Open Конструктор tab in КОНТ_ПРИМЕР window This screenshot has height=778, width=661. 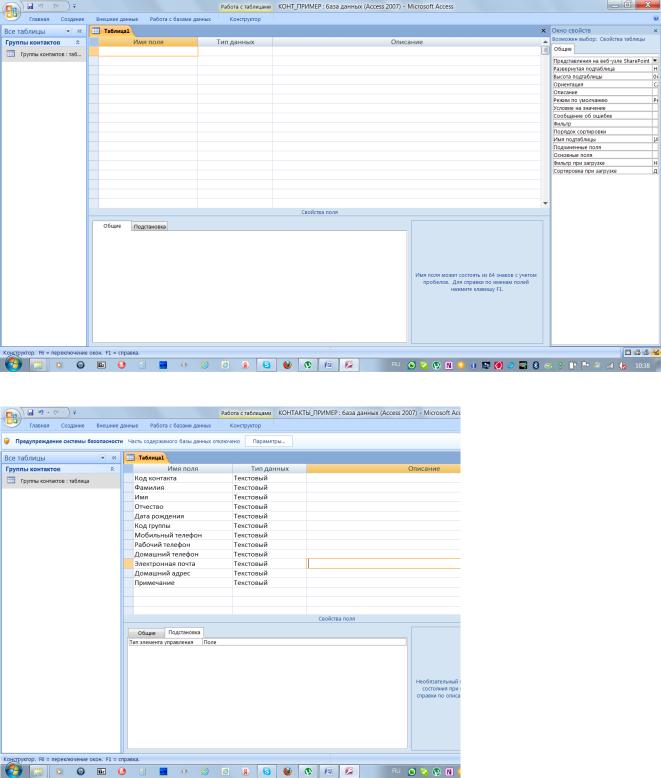click(x=245, y=19)
